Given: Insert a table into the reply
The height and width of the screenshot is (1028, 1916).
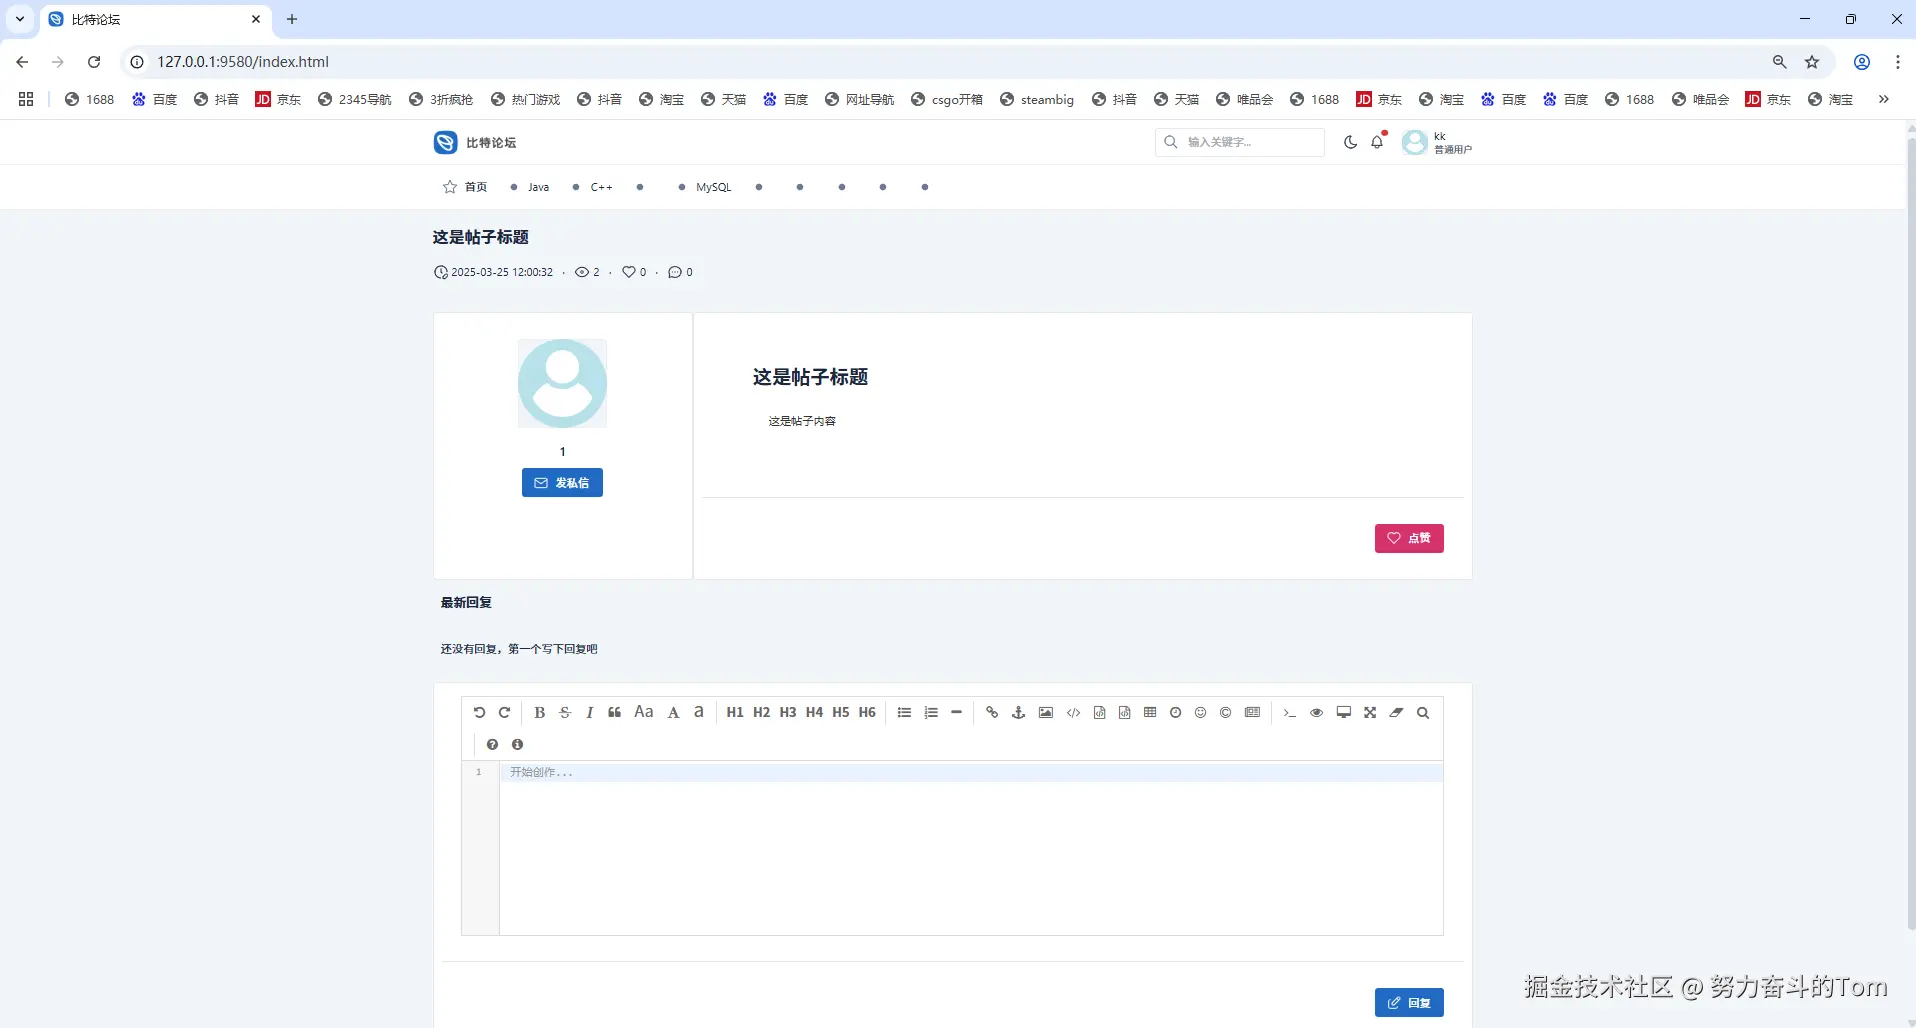Looking at the screenshot, I should (x=1150, y=713).
